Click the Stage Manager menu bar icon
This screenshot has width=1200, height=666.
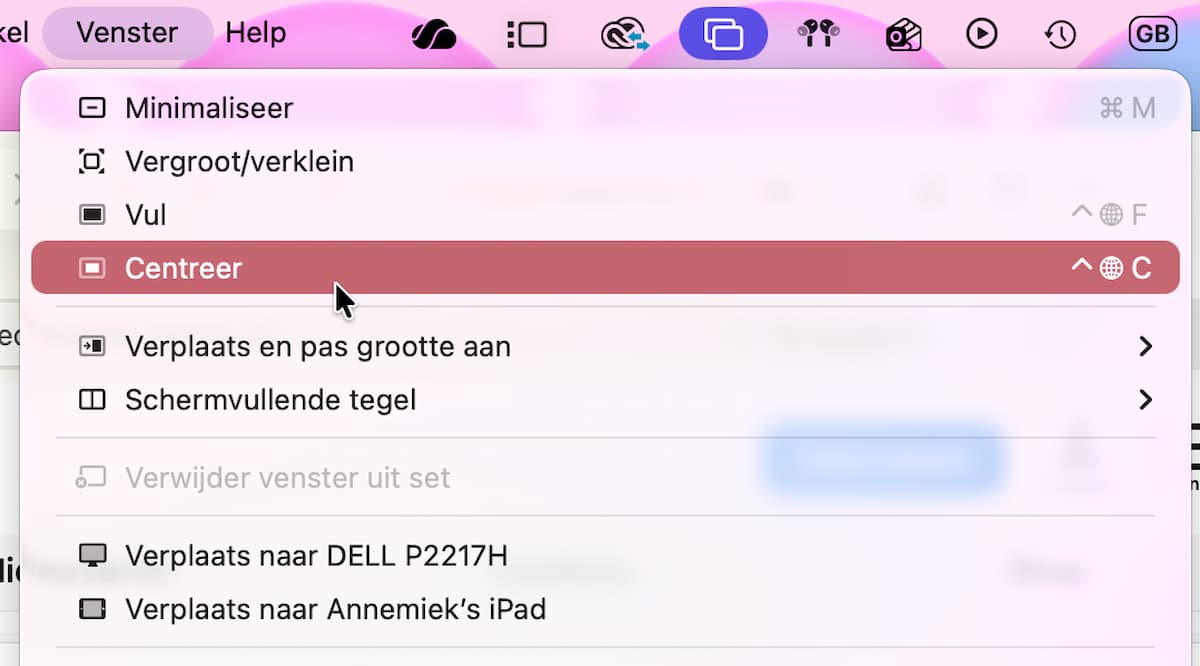pyautogui.click(x=527, y=35)
